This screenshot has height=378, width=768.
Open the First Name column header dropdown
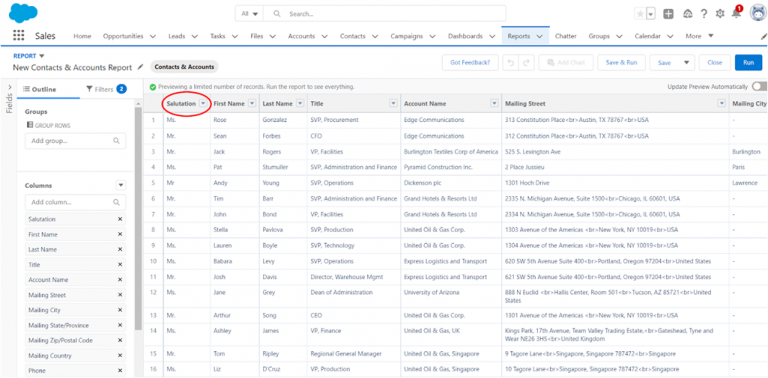pos(252,103)
